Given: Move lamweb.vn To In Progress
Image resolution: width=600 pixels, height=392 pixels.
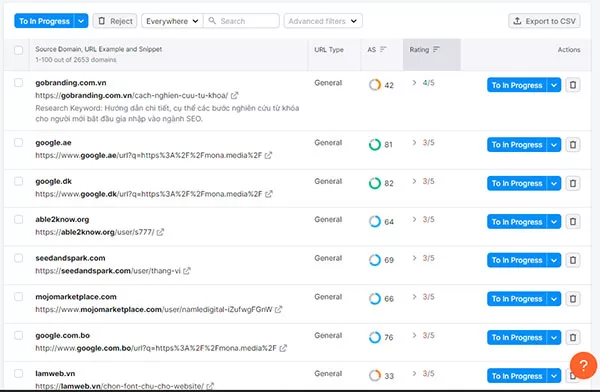Looking at the screenshot, I should click(517, 376).
